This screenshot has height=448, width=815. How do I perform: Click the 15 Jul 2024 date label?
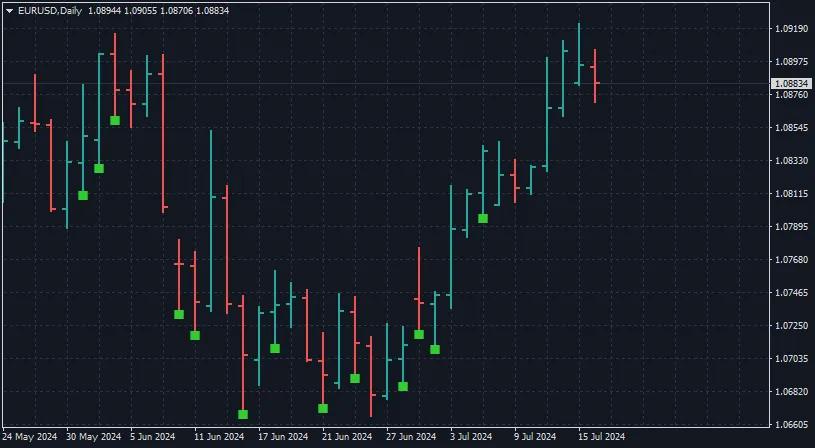(601, 437)
